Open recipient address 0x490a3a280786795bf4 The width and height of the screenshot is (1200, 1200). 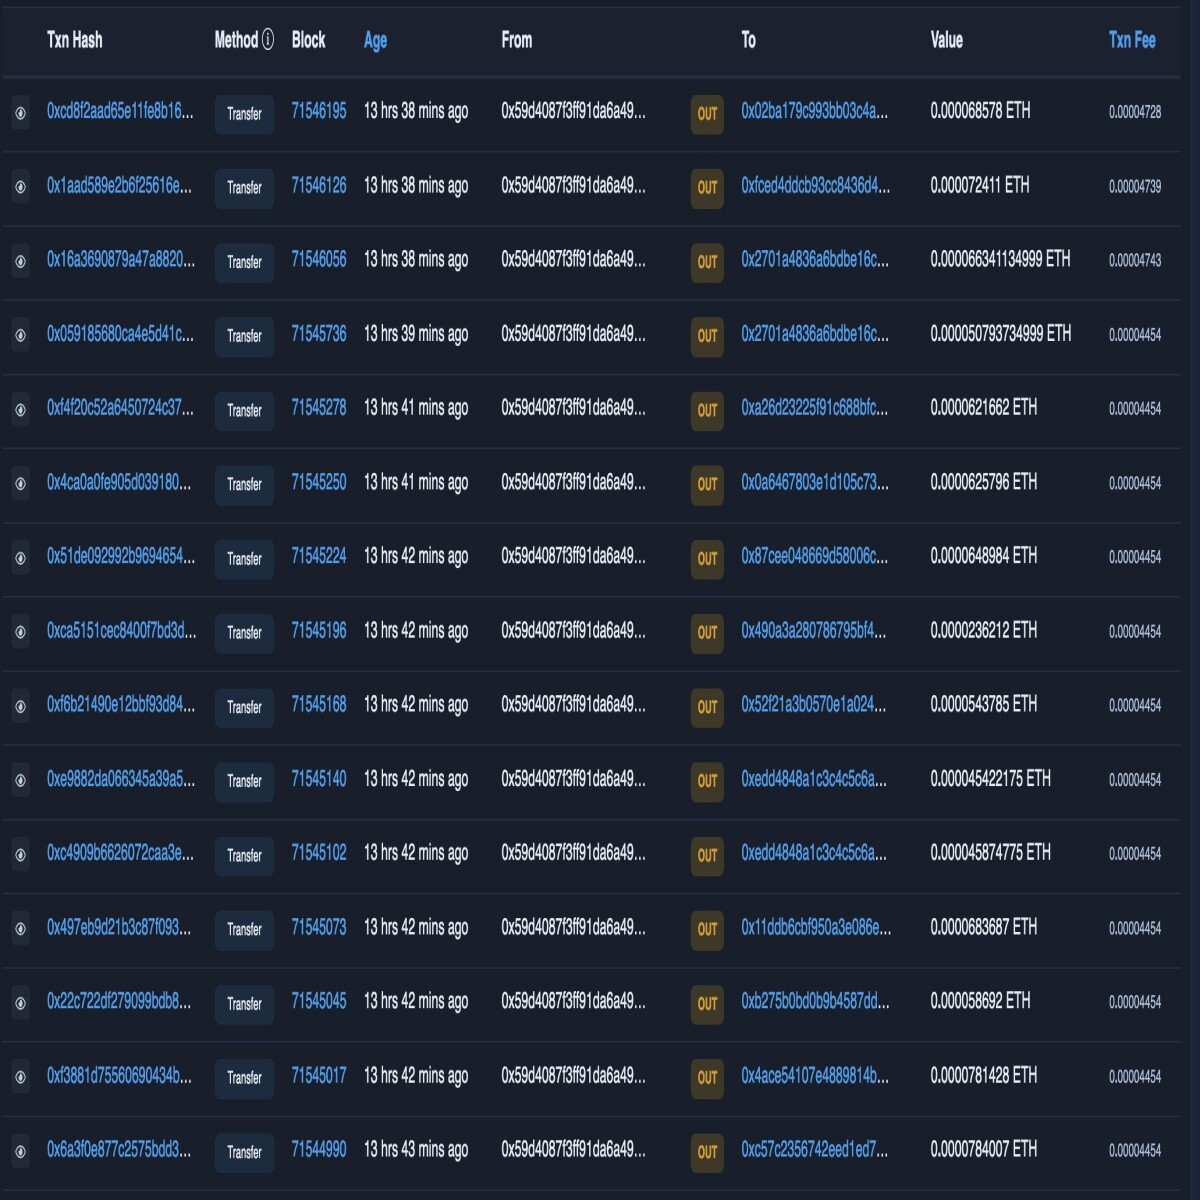pos(813,630)
